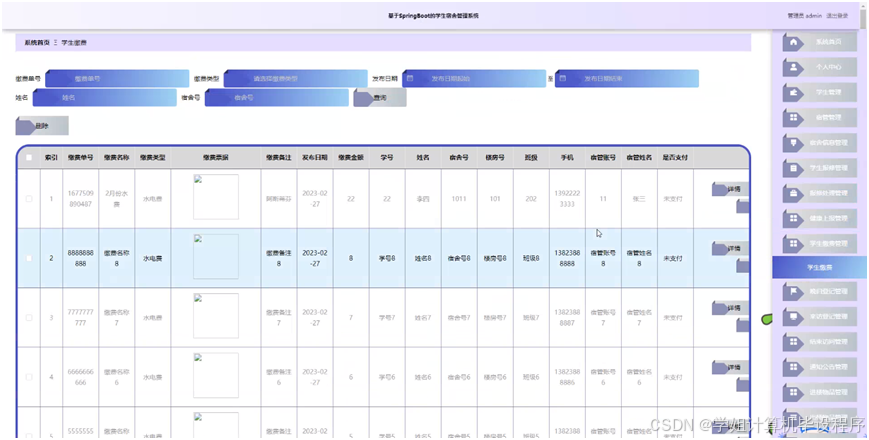Click the 姓名 search input field
Screen dimensions: 869x440
(x=104, y=98)
